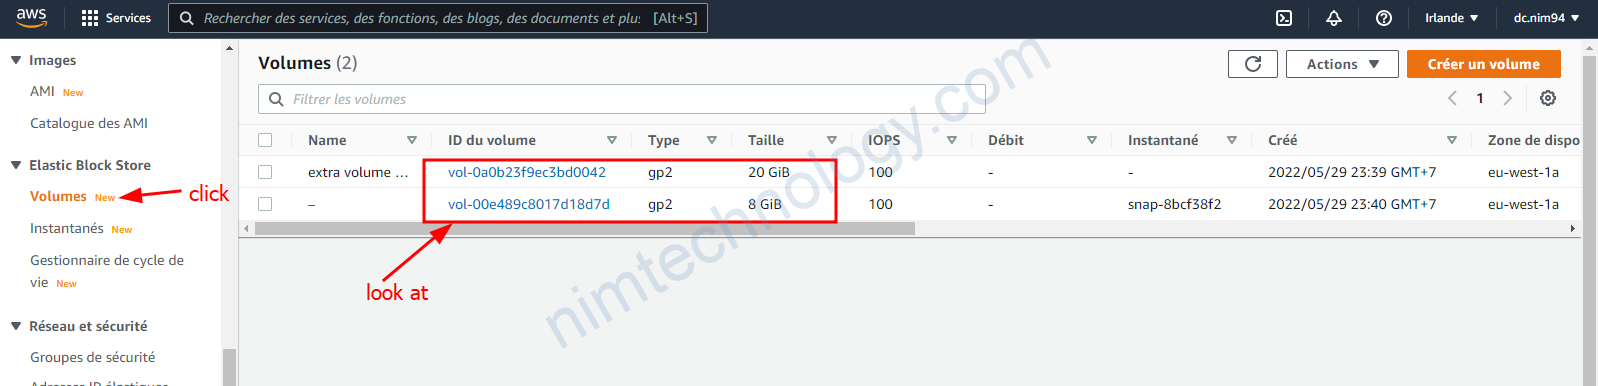Sort by Name column arrow

pyautogui.click(x=412, y=140)
